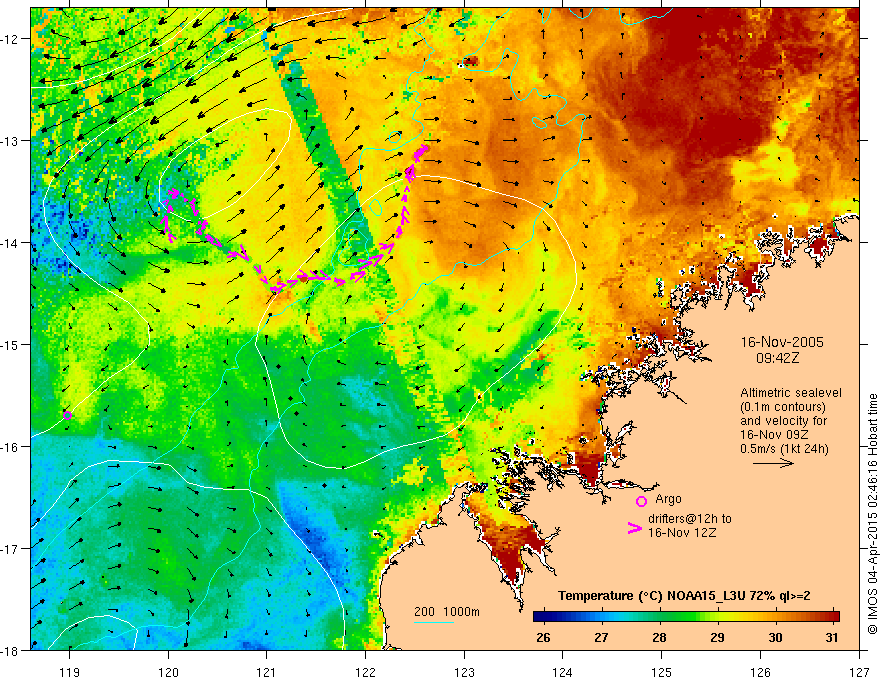Click the '0.5m/s (1kt 24h)' text

[x=784, y=448]
